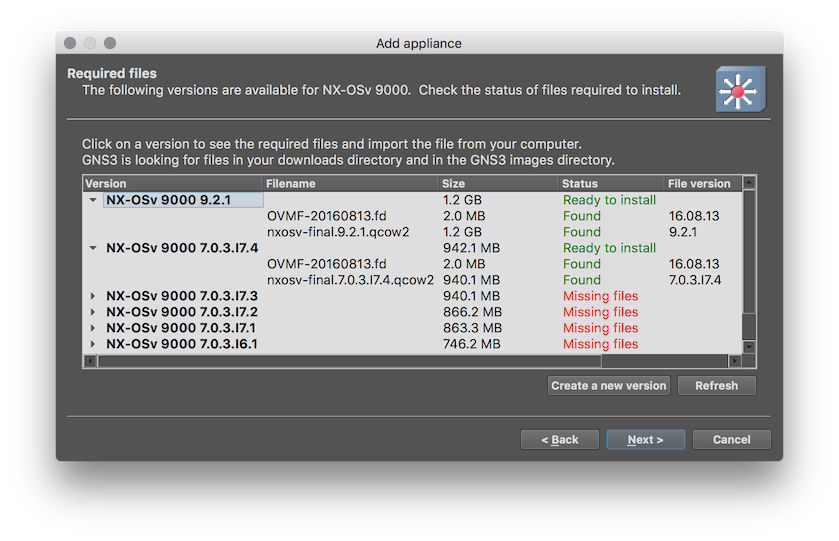The width and height of the screenshot is (839, 541).
Task: Click Ready to install status for 7.0.3.I7.4
Action: click(x=609, y=248)
